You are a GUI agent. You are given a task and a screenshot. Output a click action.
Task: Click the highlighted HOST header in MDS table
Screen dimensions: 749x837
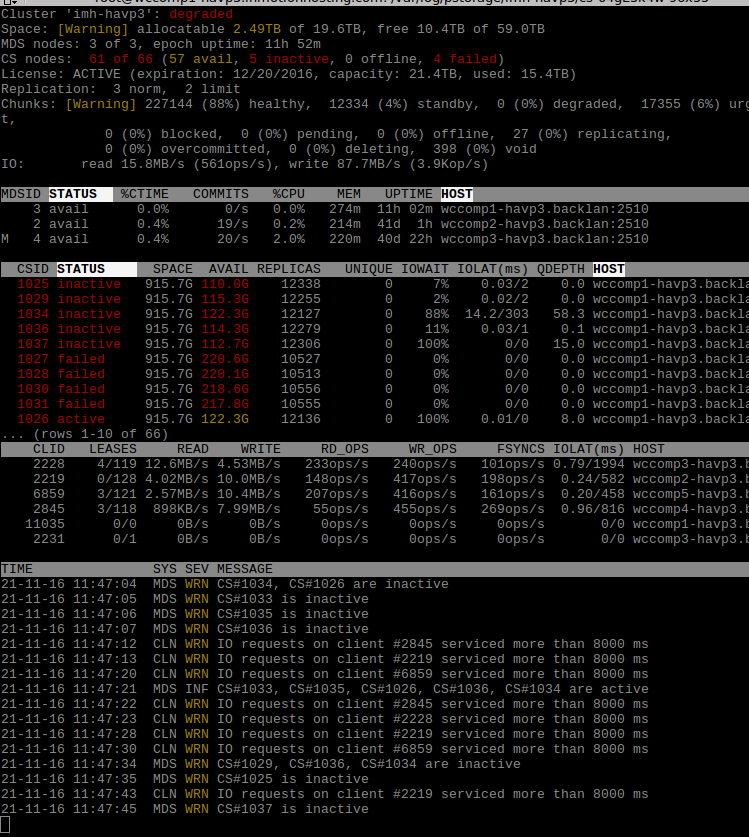click(x=456, y=194)
